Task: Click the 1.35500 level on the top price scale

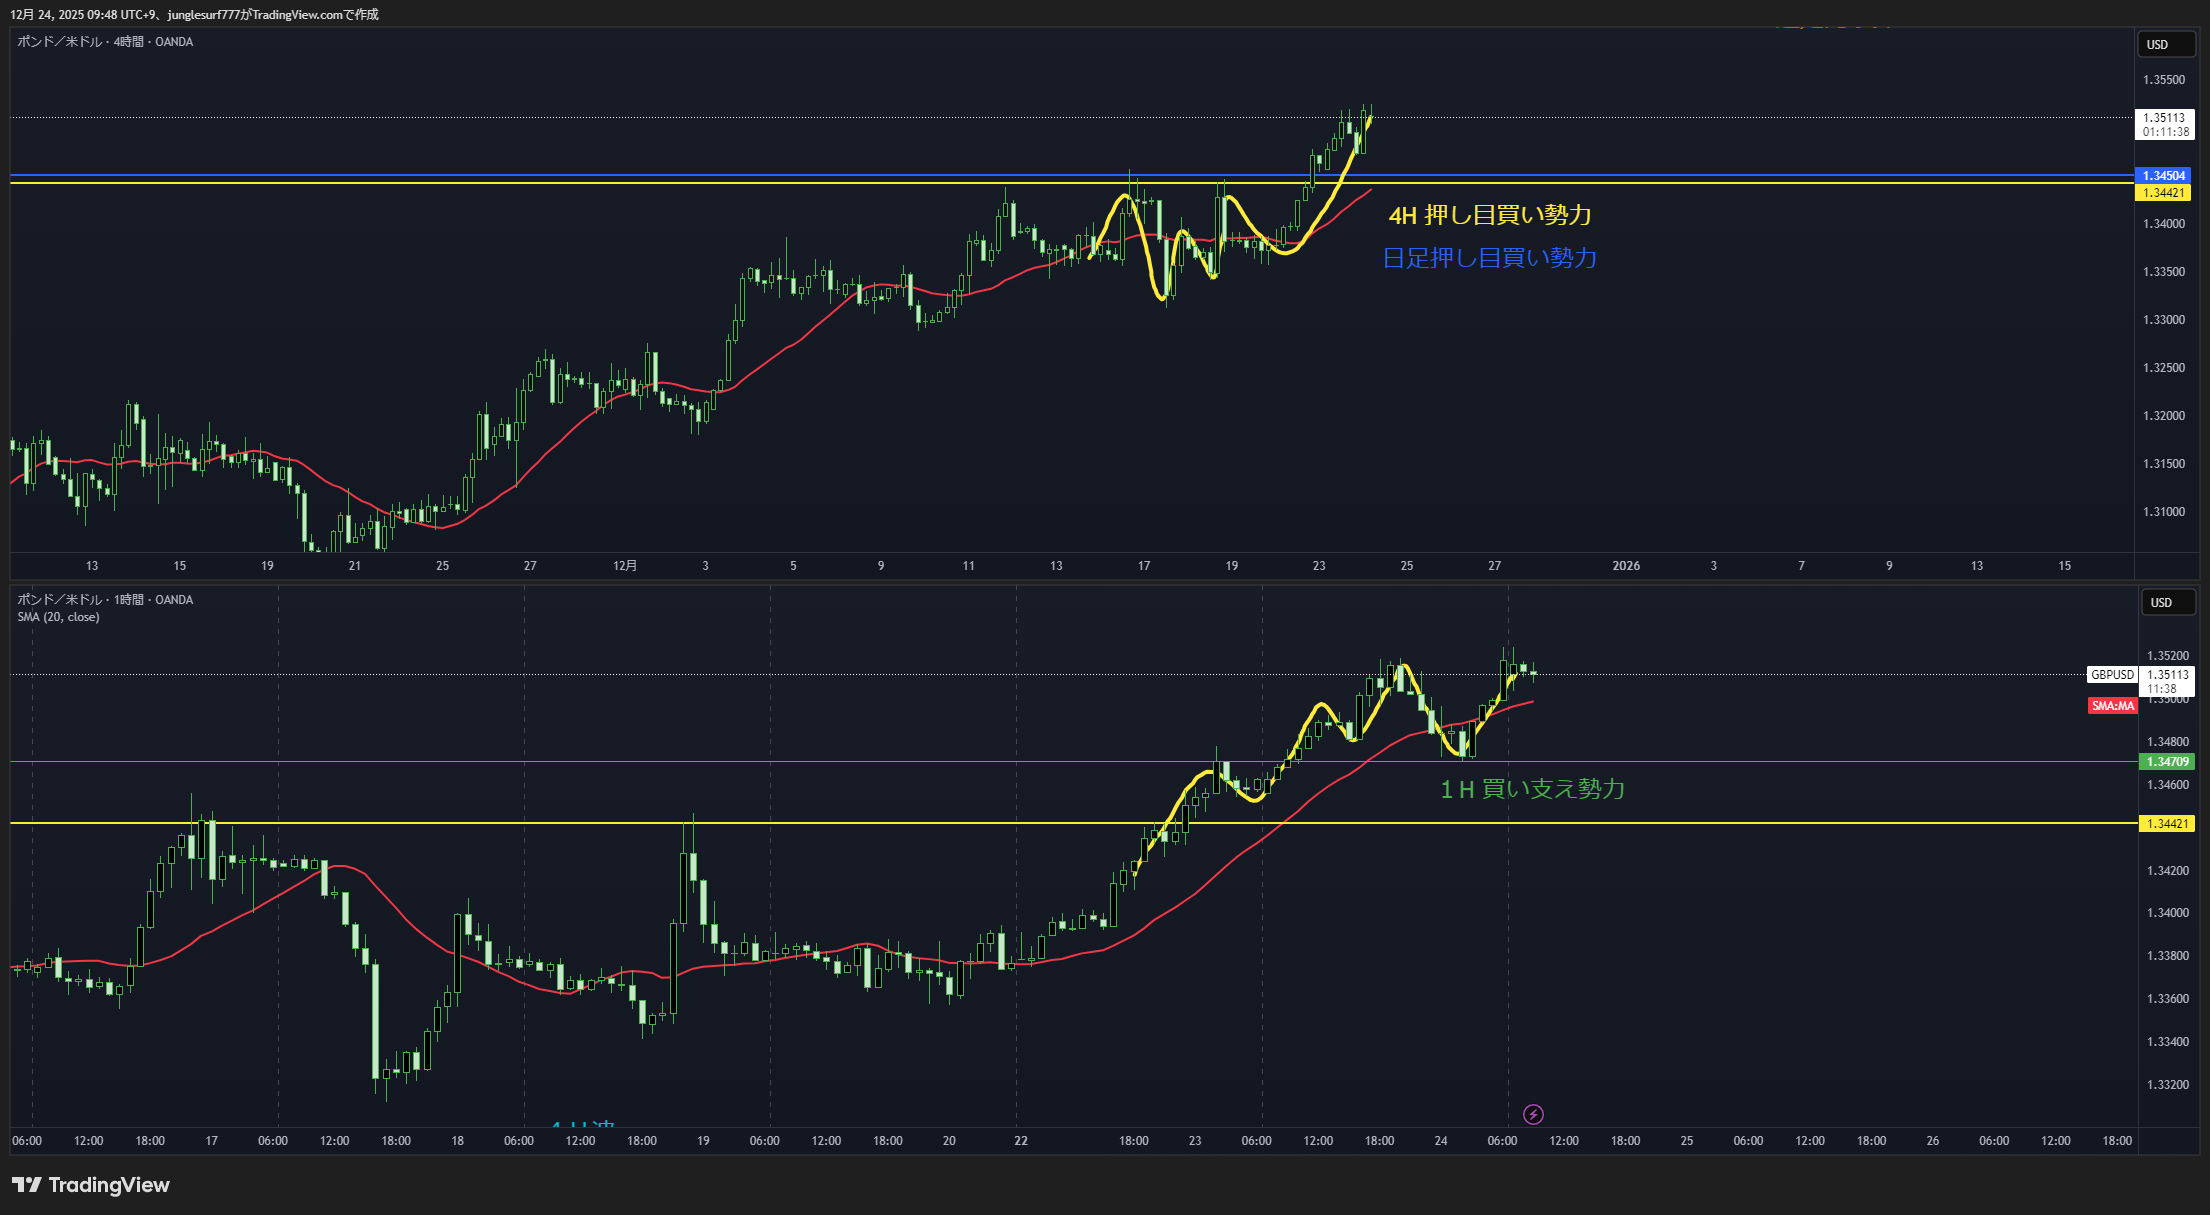Action: tap(2163, 80)
